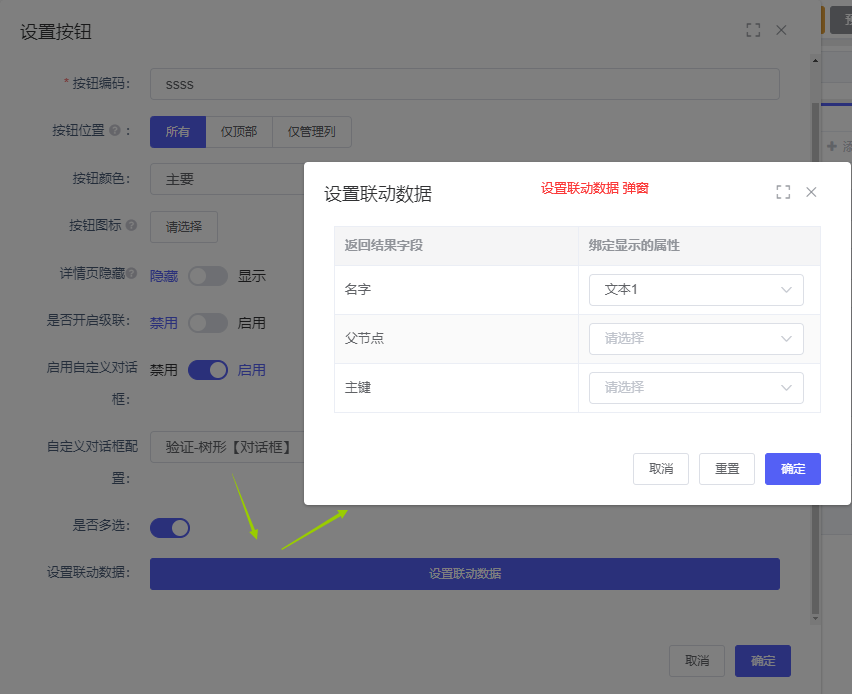The width and height of the screenshot is (852, 694).
Task: Open the 名字 bound attribute dropdown
Action: tap(696, 290)
